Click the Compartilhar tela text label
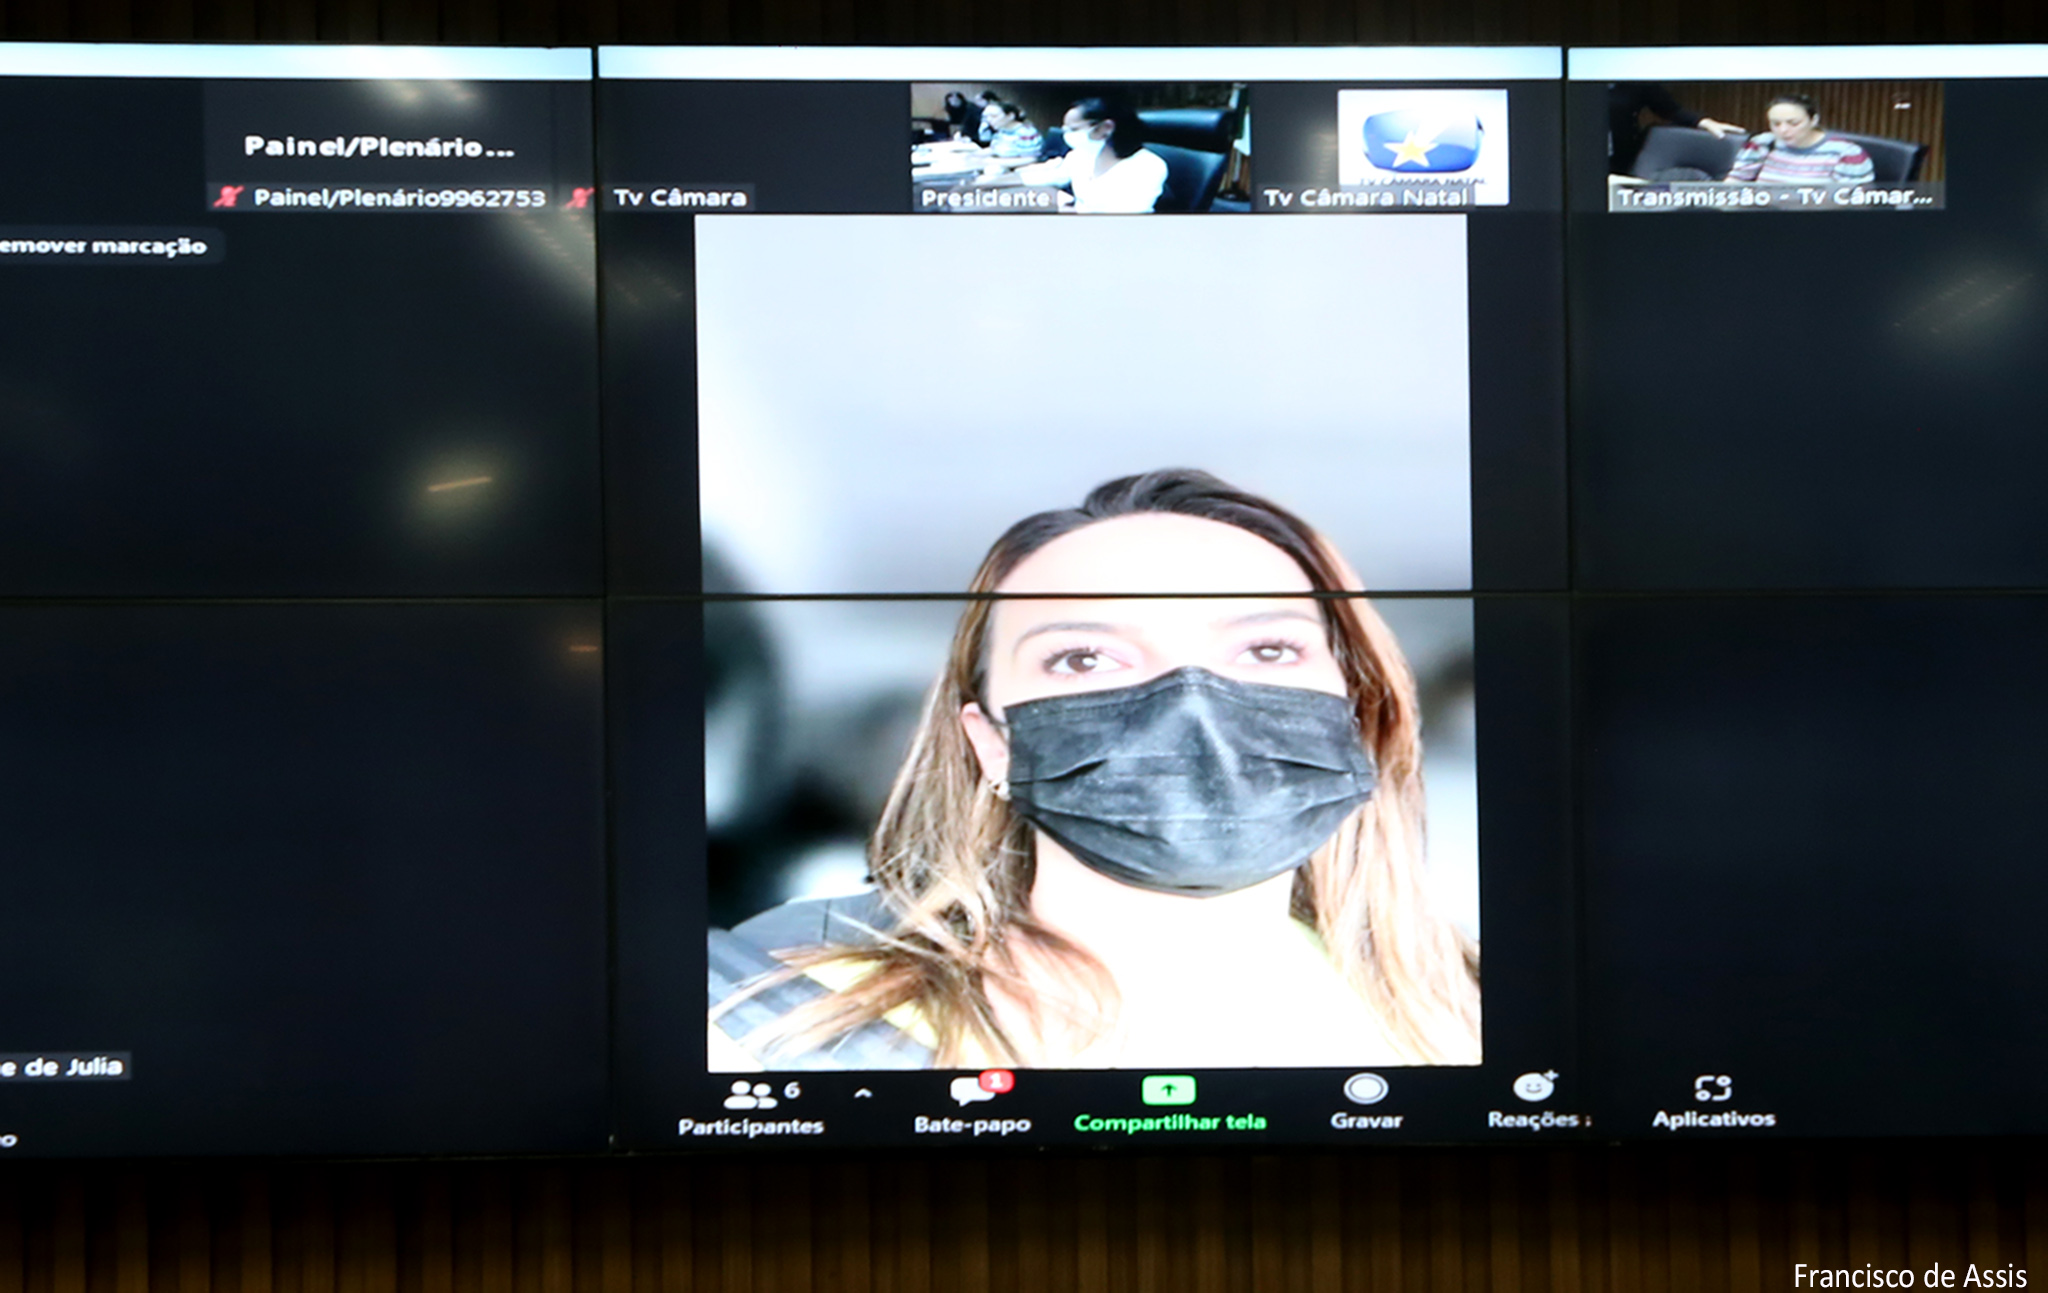The image size is (2048, 1293). pyautogui.click(x=1169, y=1123)
